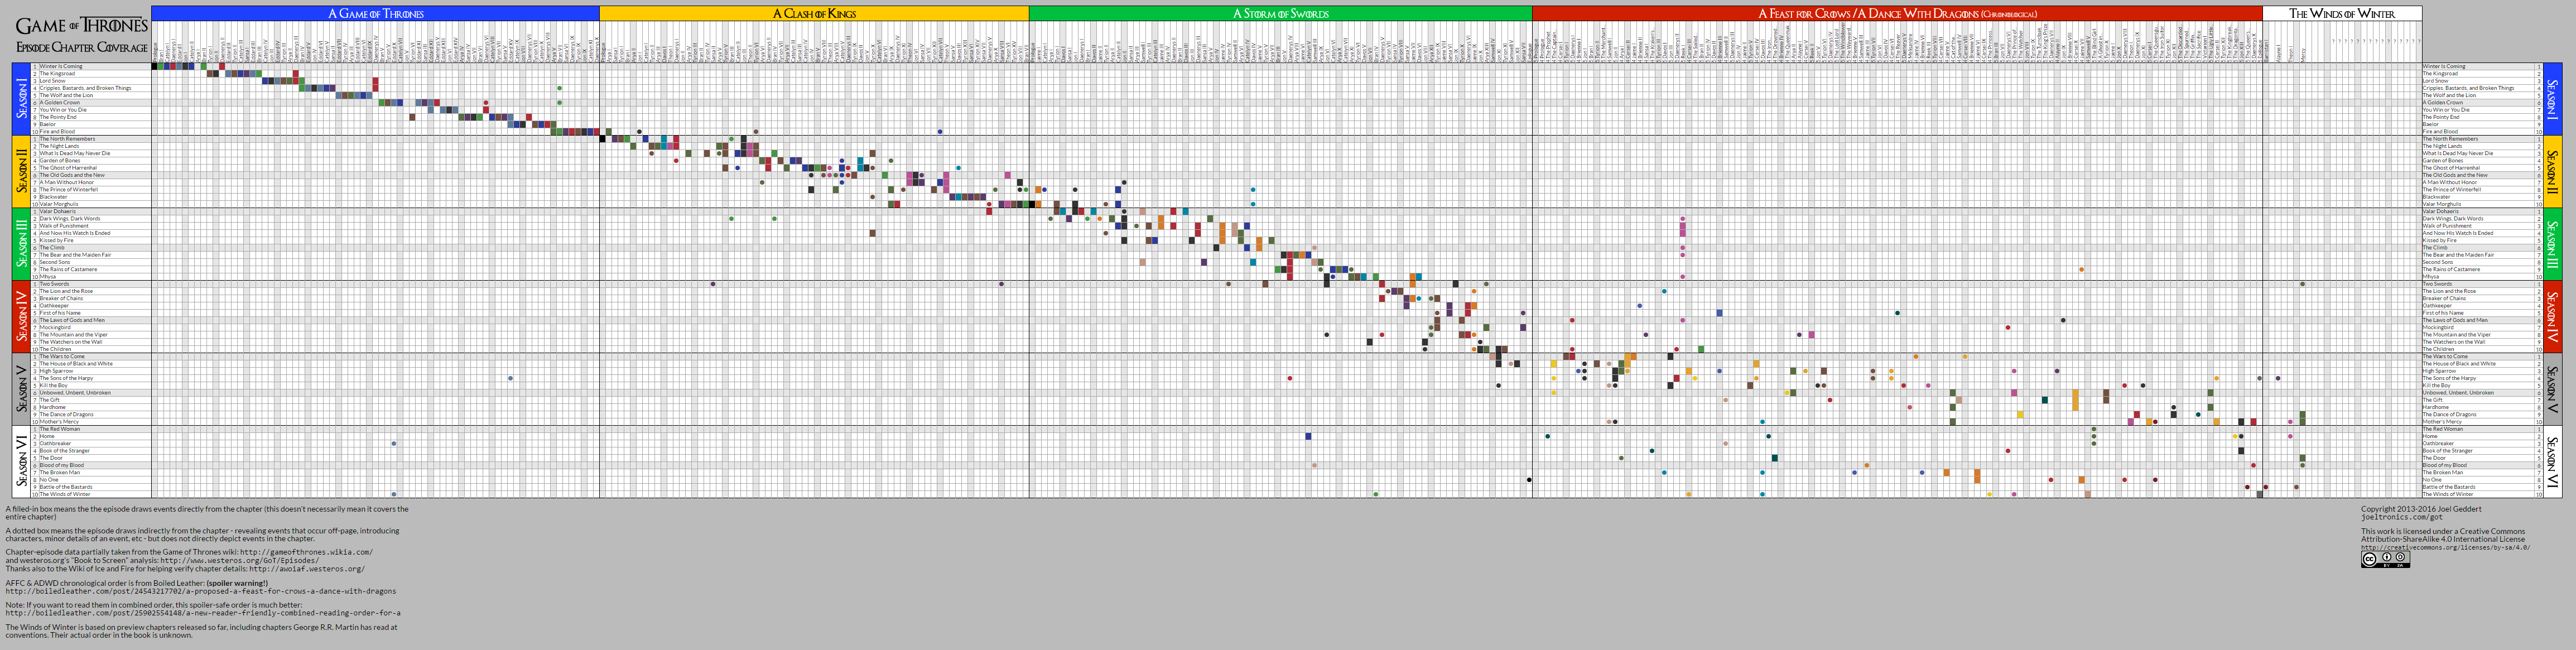Viewport: 2576px width, 650px height.
Task: Click the Episode Chapter Coverage subtitle
Action: tap(81, 47)
